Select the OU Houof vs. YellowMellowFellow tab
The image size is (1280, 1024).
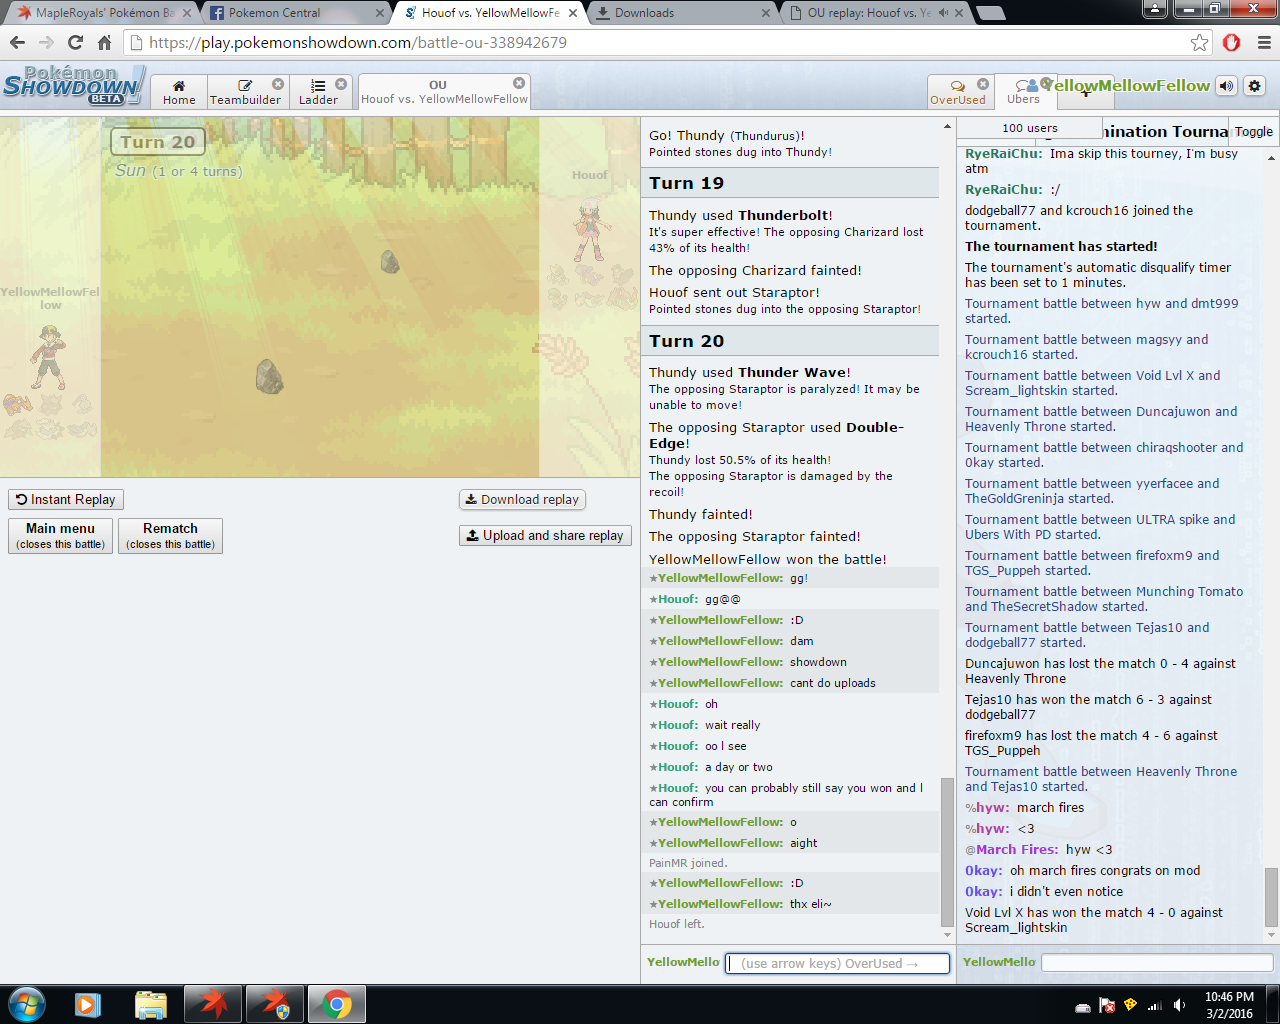click(x=444, y=92)
